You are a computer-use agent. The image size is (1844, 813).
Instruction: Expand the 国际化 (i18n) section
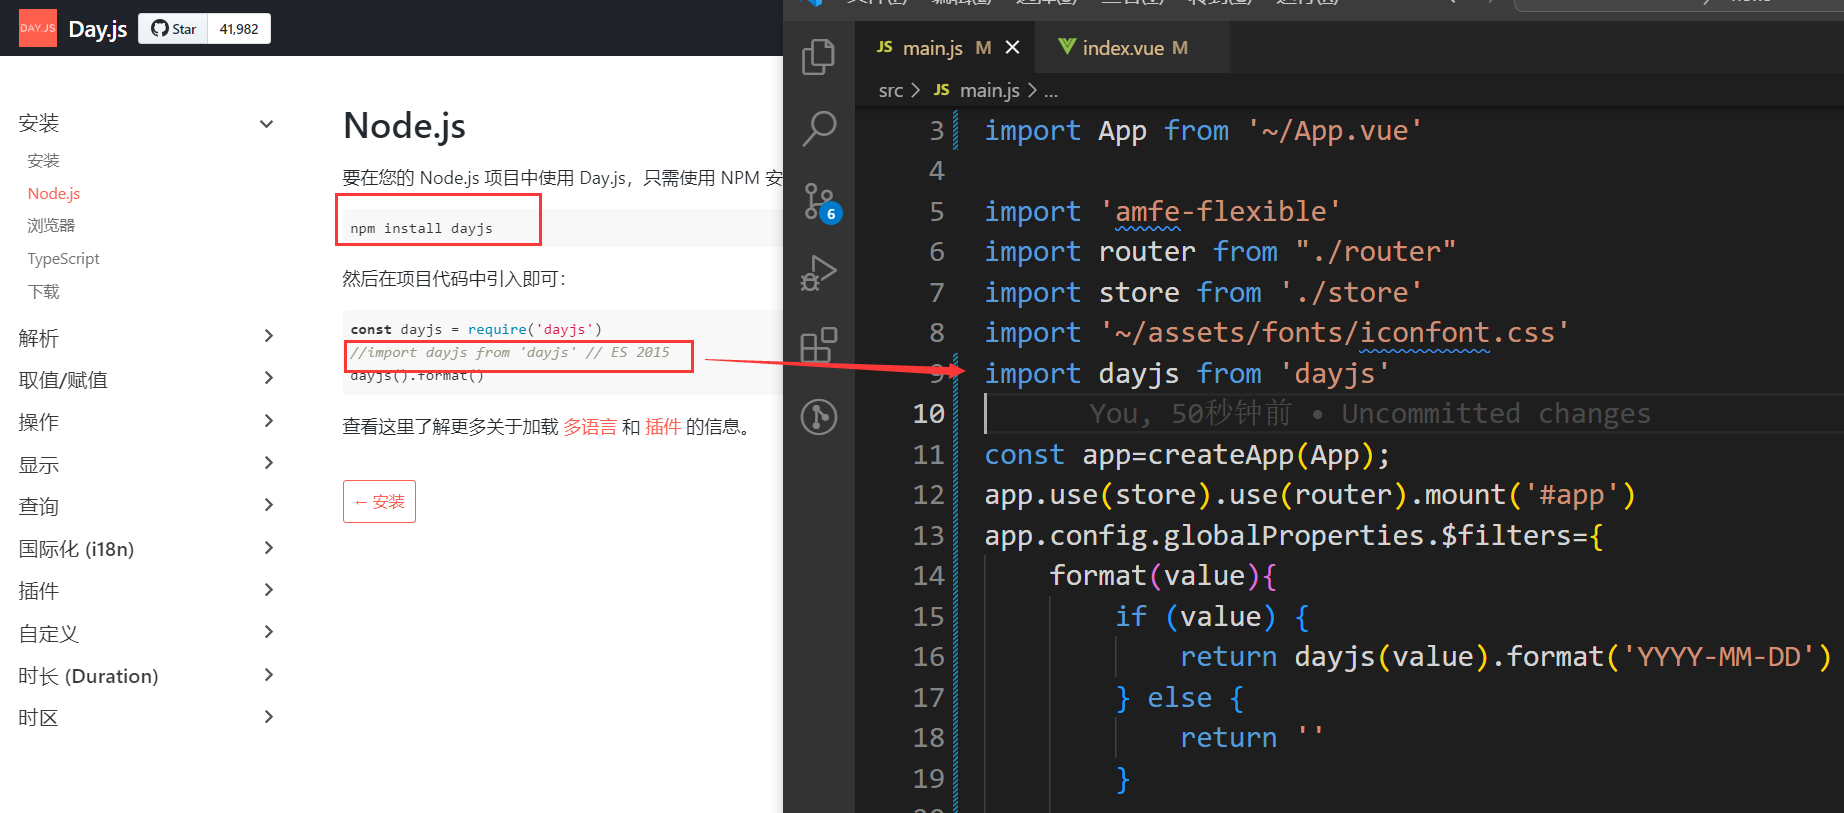click(x=267, y=548)
